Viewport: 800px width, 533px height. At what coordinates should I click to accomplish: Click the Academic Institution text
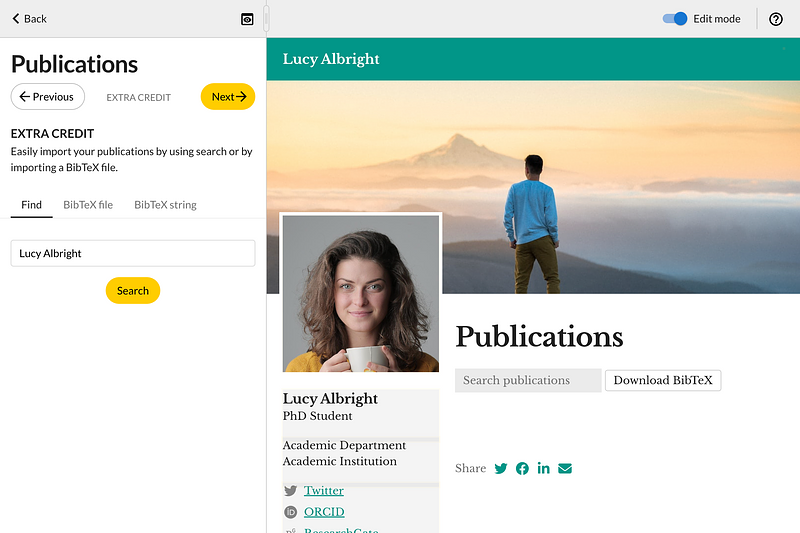coord(340,461)
